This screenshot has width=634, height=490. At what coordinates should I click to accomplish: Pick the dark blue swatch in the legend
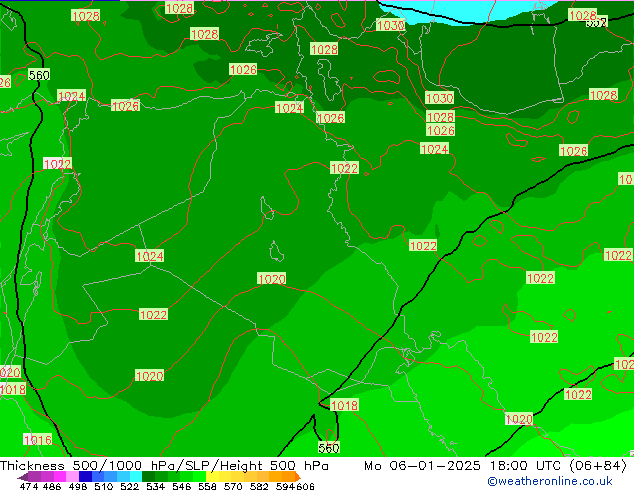tap(85, 476)
